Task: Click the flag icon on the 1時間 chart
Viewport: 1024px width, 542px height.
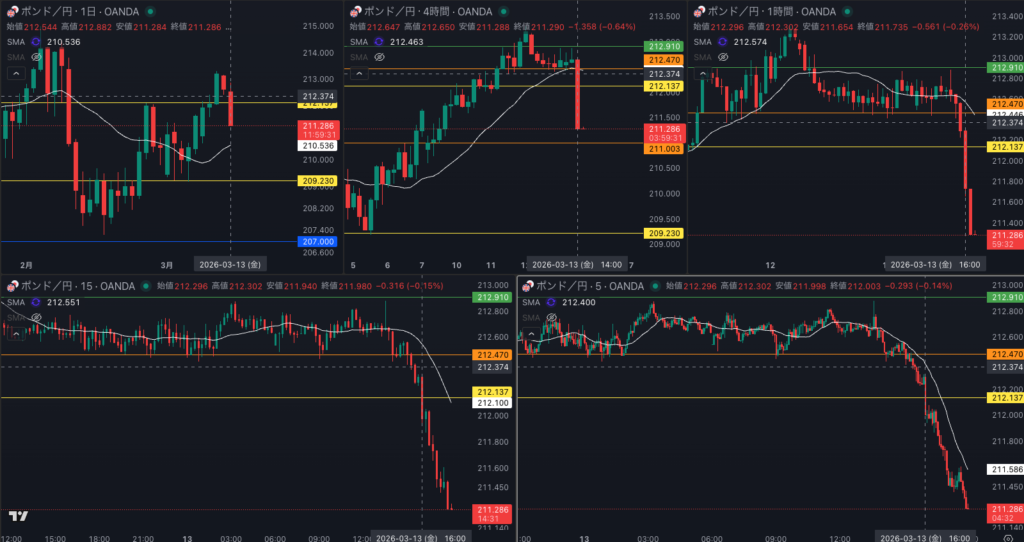Action: click(699, 11)
